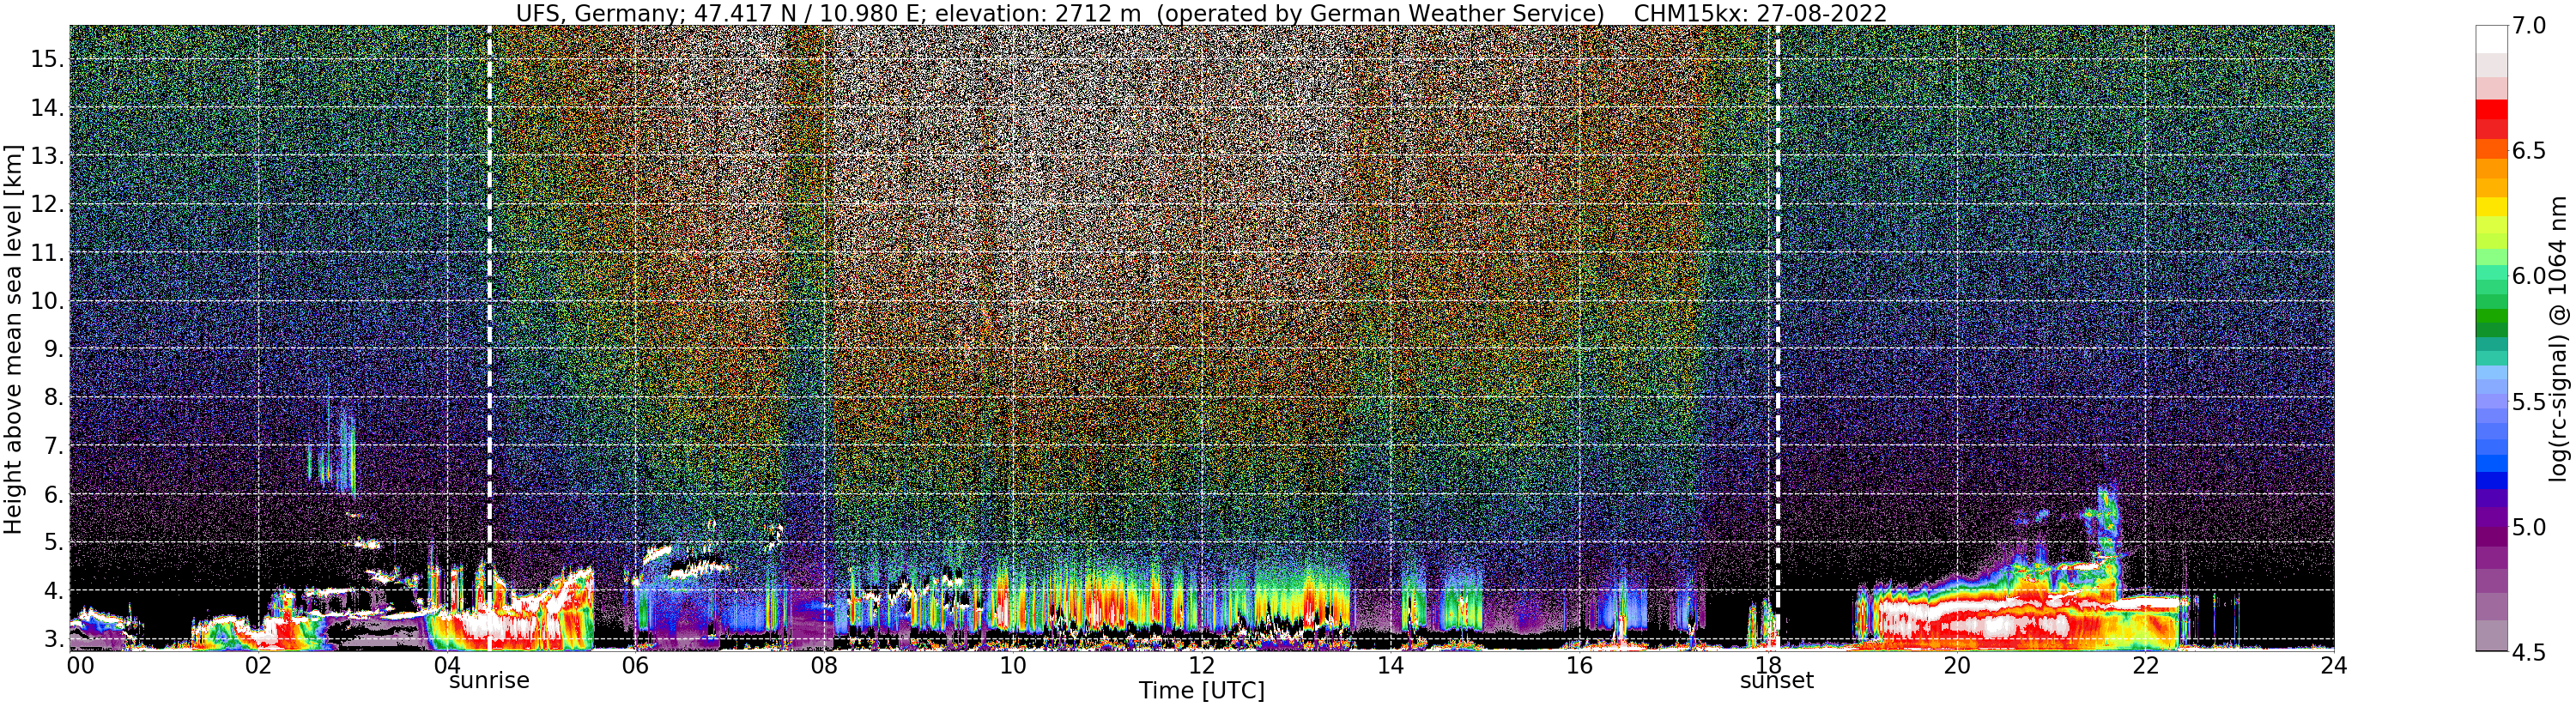Click the '6.0' colorbar tick value

pos(2527,276)
